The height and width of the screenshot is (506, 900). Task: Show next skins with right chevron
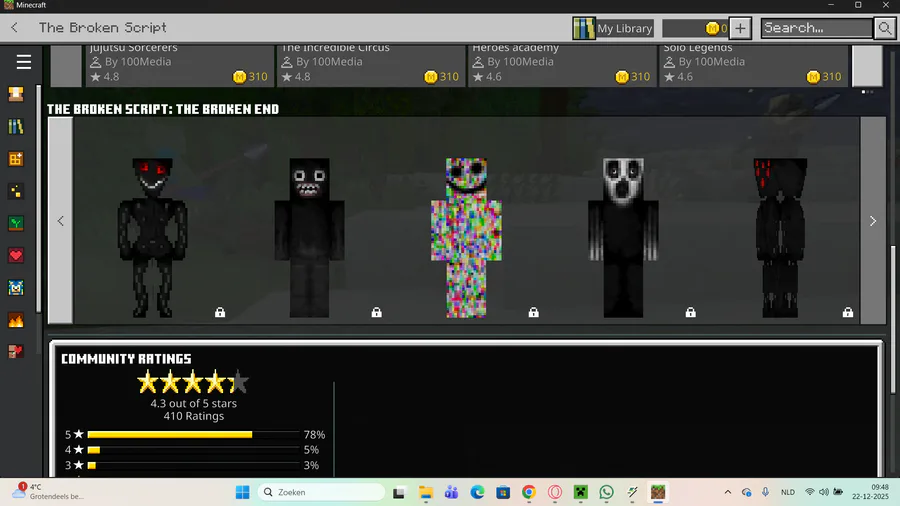click(x=873, y=221)
